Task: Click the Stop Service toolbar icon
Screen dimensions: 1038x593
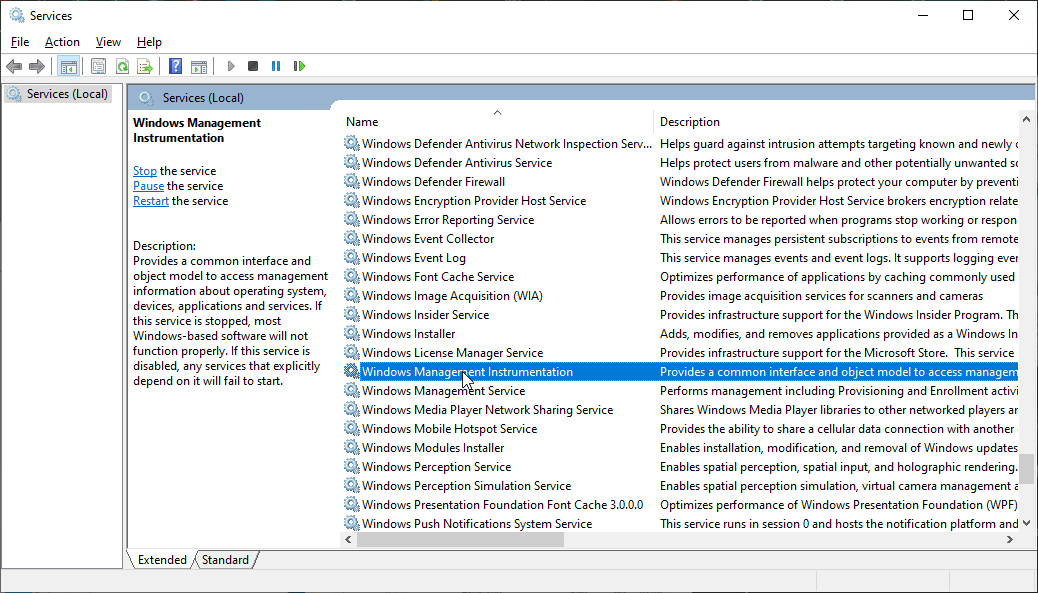Action: pyautogui.click(x=252, y=65)
